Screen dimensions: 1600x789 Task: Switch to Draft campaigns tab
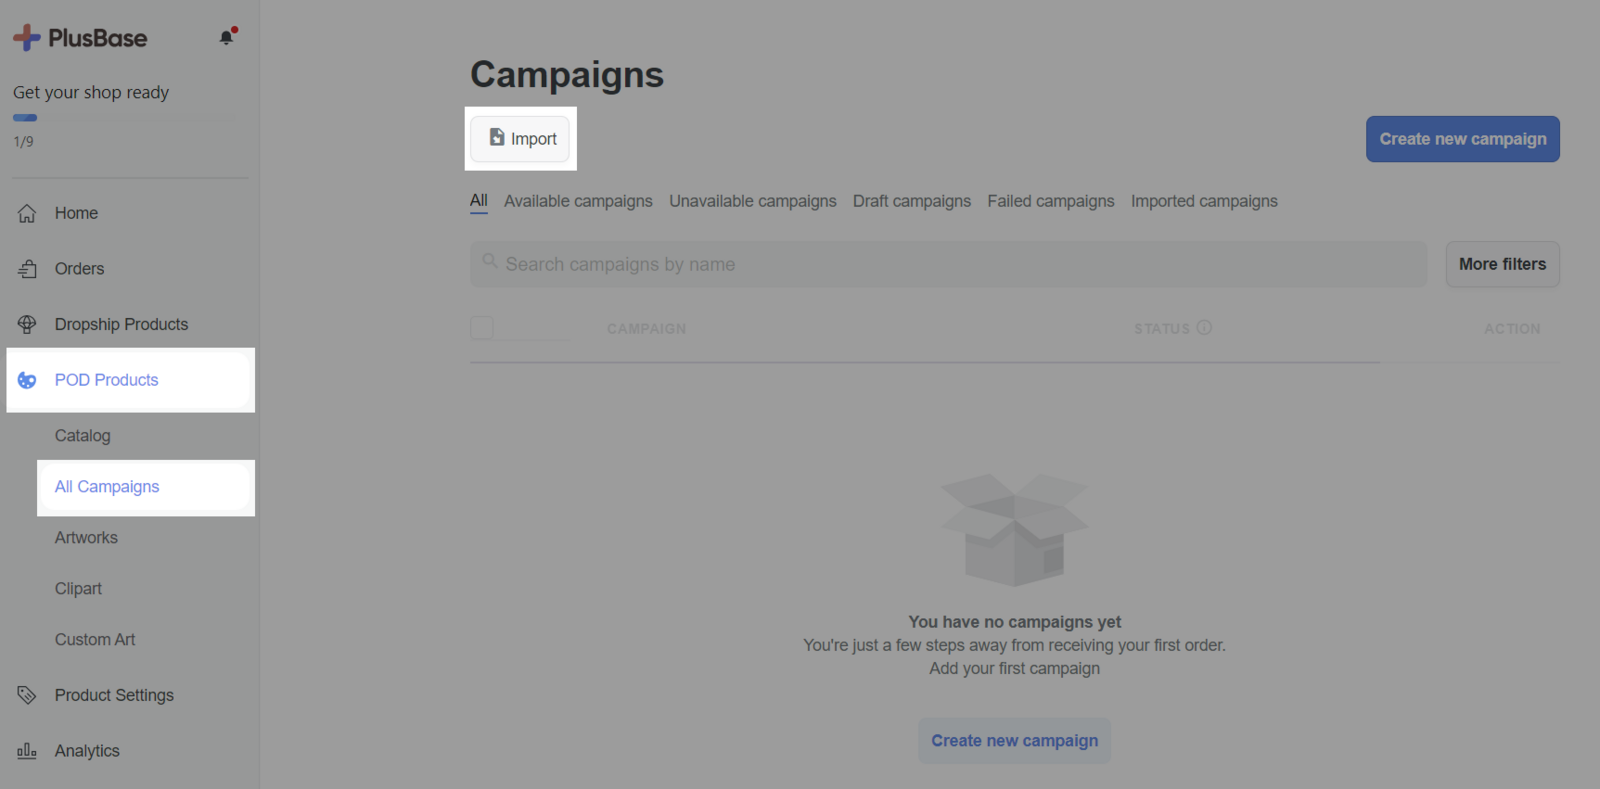click(911, 201)
